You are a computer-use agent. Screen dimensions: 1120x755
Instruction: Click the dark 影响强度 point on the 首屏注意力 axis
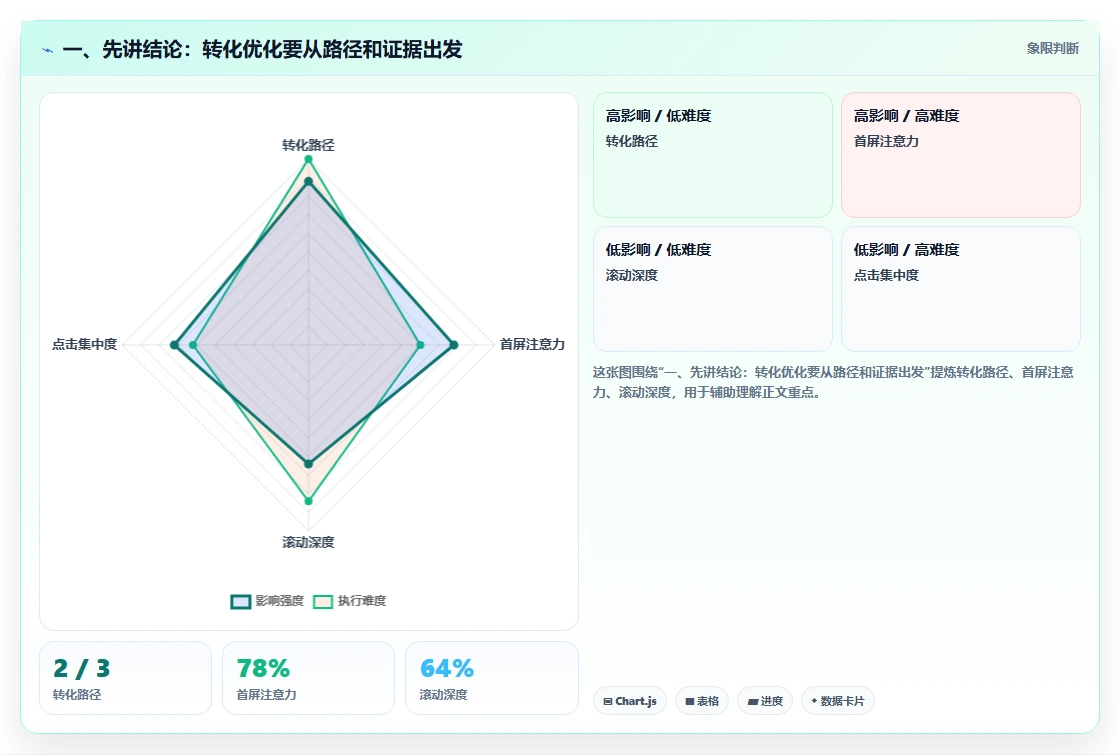pyautogui.click(x=454, y=345)
